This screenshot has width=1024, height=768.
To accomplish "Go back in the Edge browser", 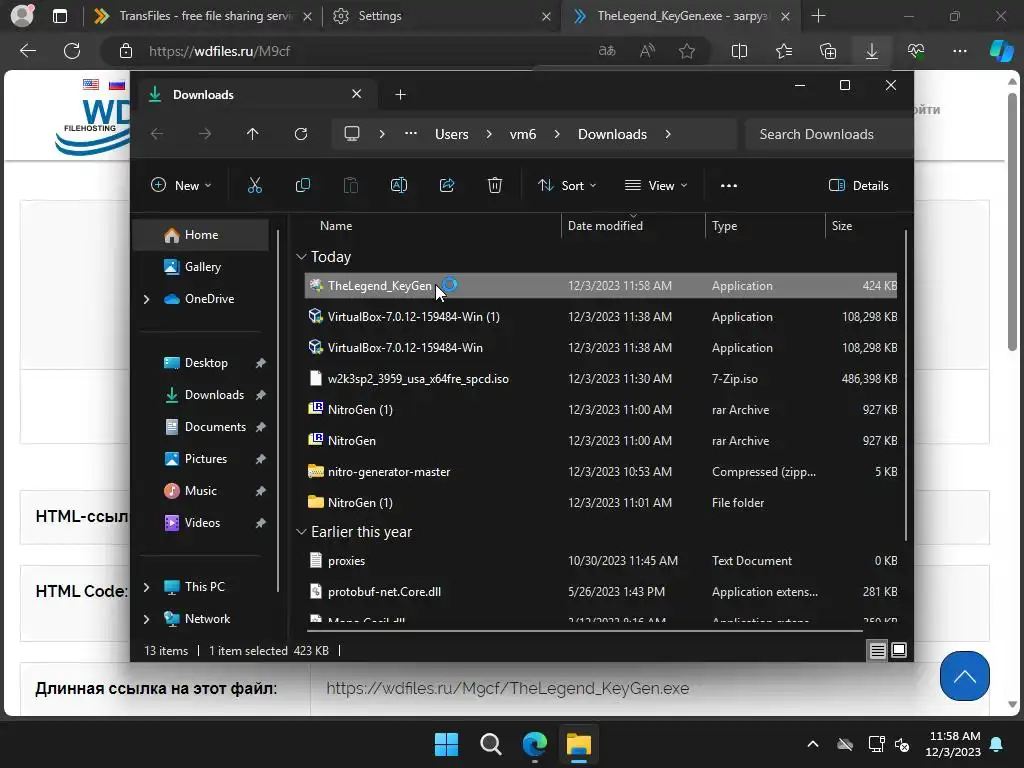I will tap(28, 51).
